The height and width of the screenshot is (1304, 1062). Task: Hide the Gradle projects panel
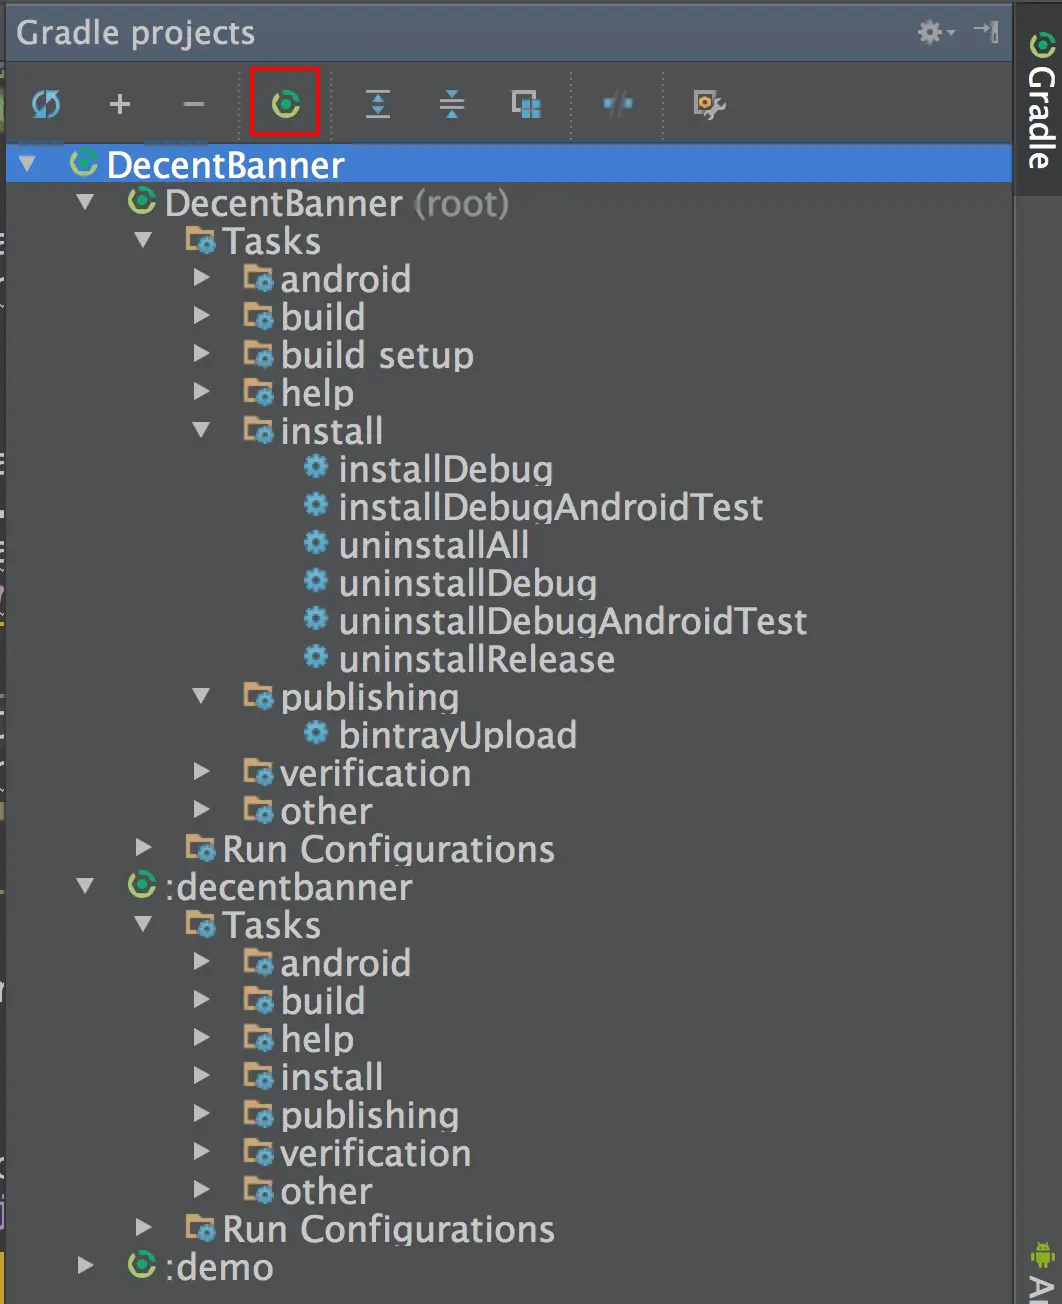click(986, 31)
